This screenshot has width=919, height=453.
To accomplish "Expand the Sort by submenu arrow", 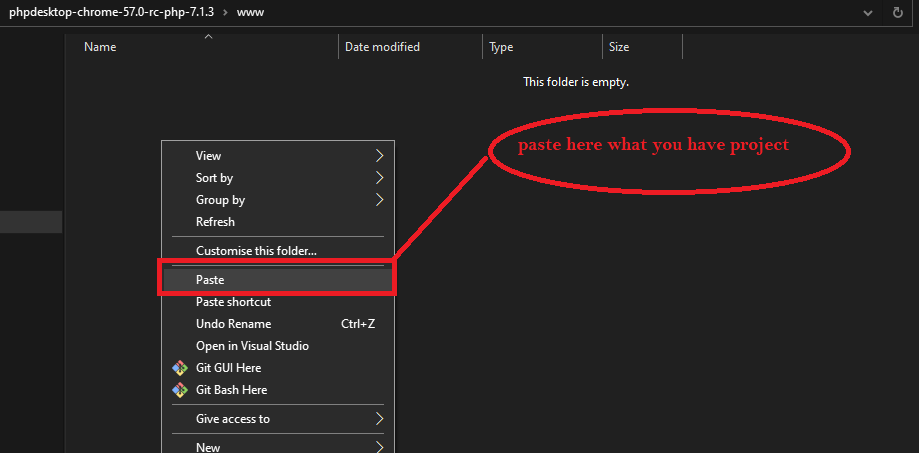I will tap(379, 178).
